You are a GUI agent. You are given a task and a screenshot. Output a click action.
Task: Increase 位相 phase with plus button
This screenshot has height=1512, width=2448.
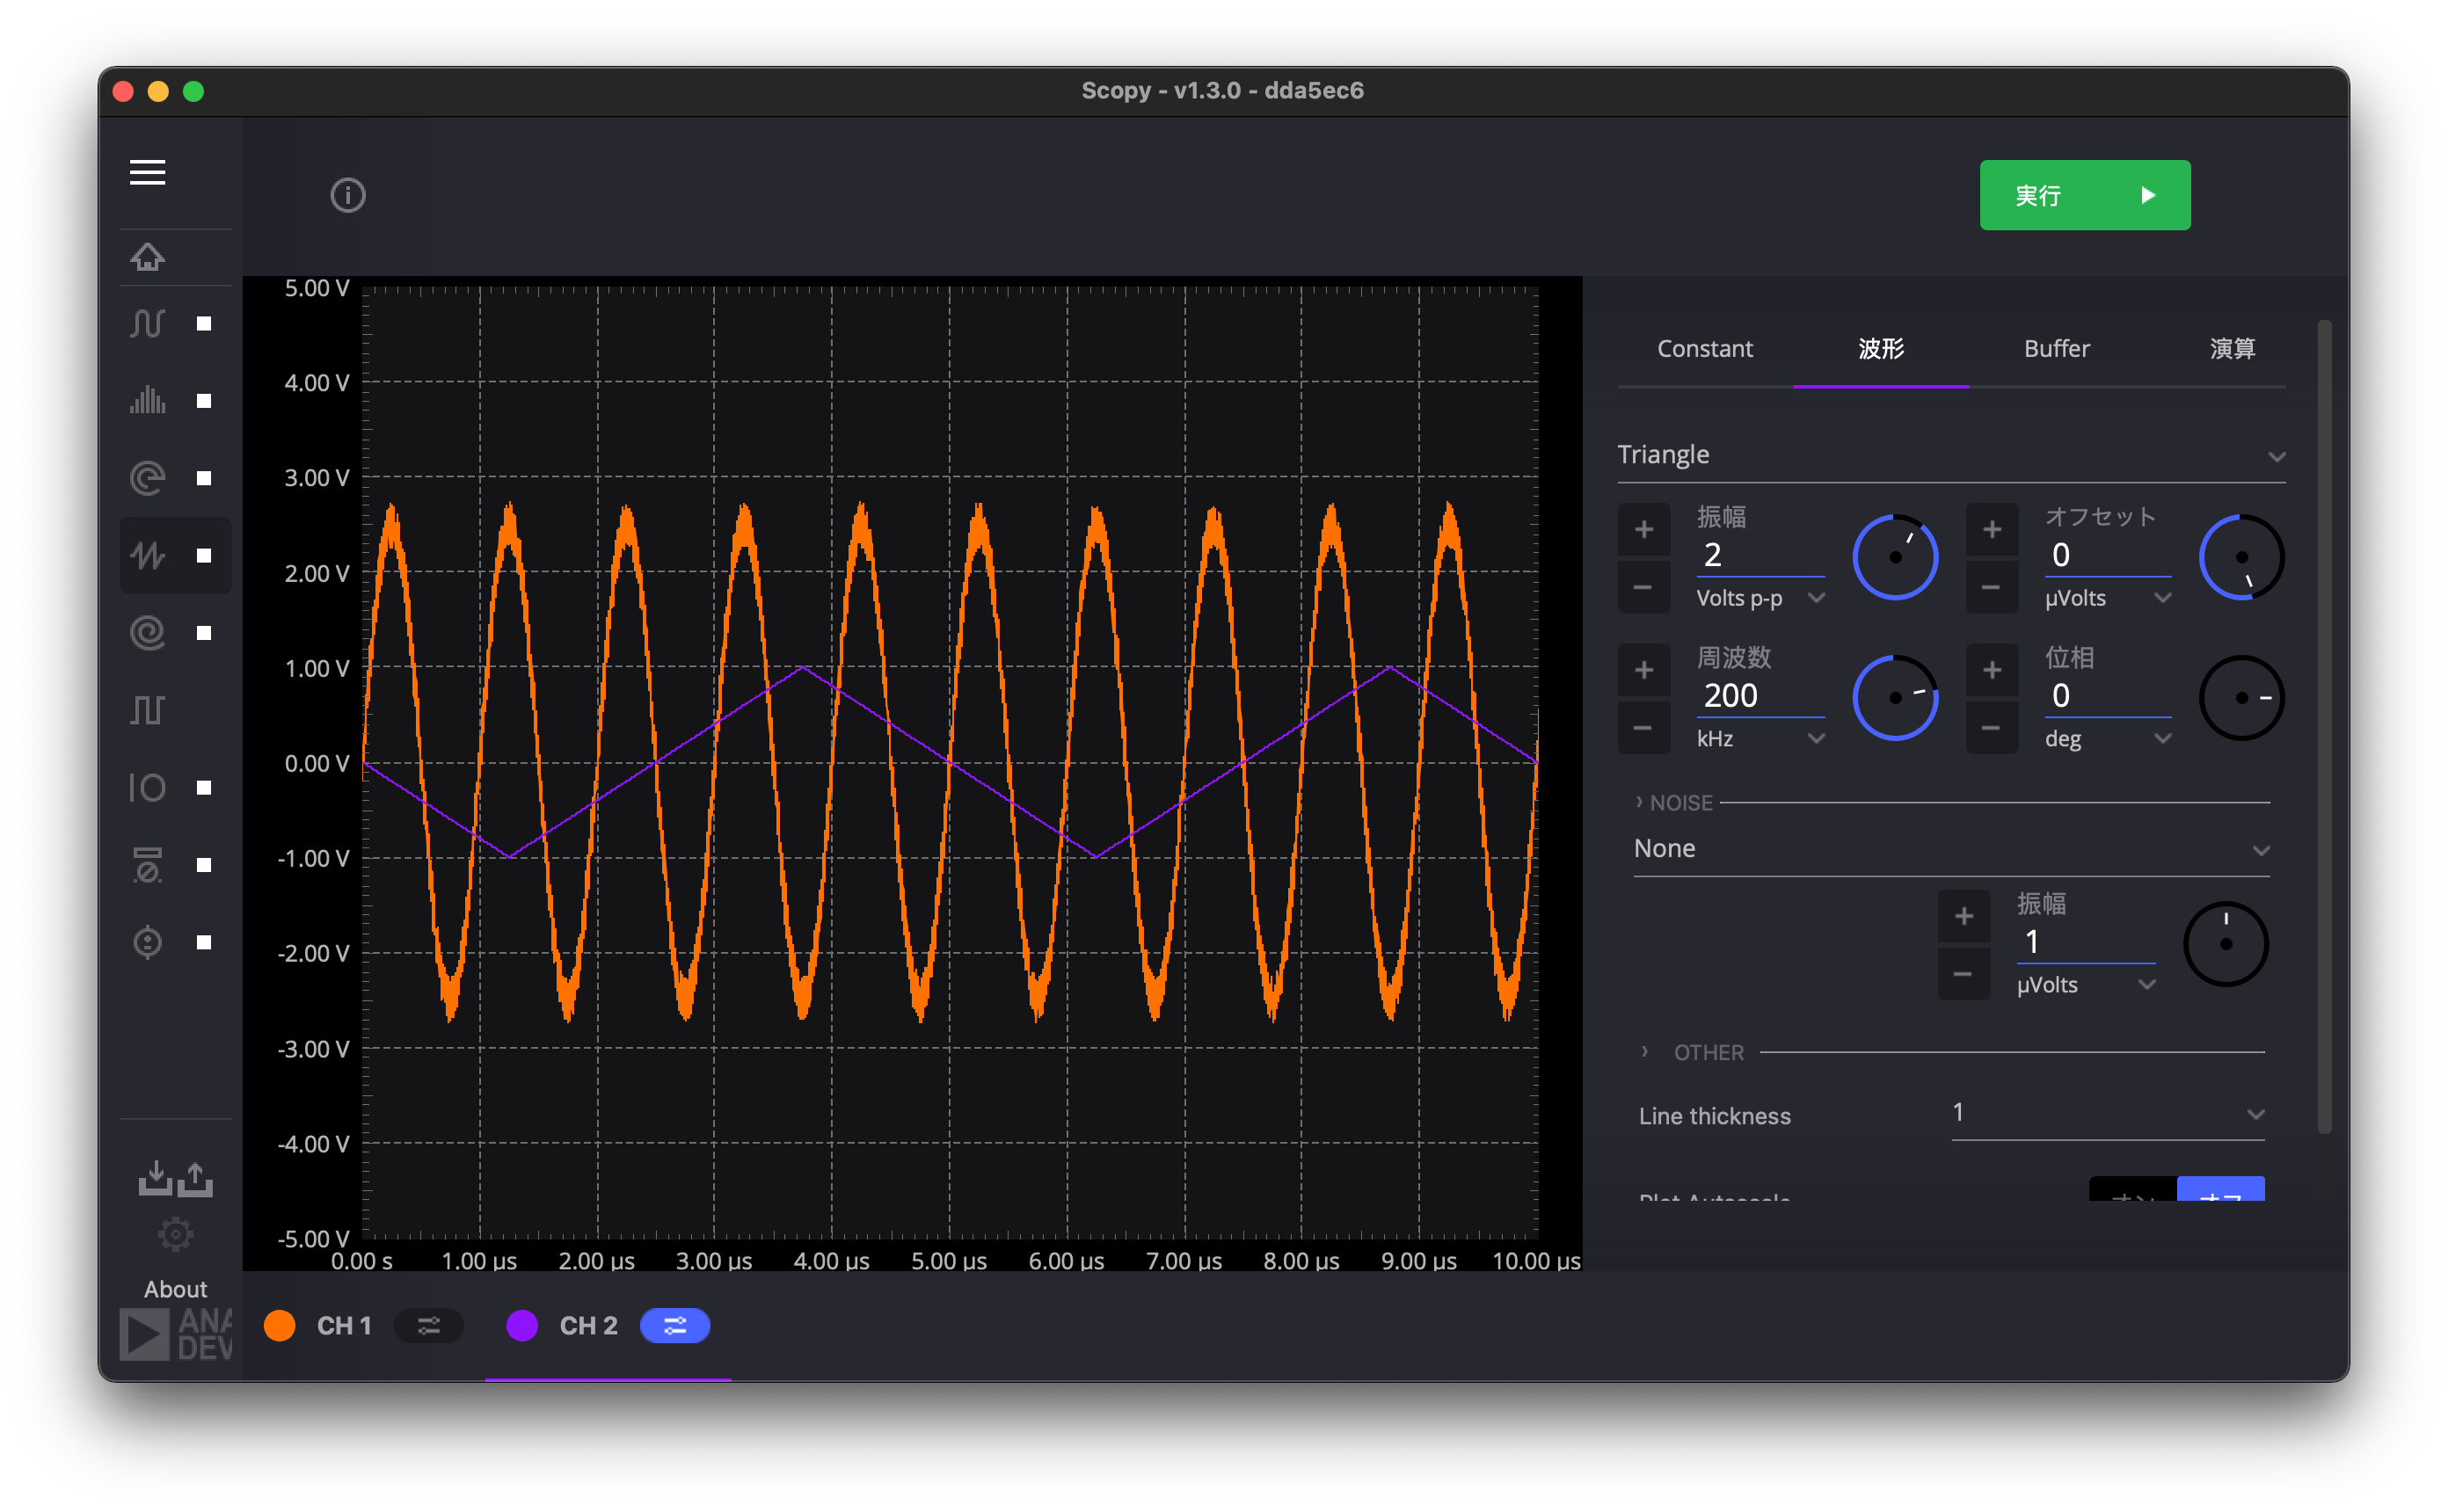[x=1991, y=669]
